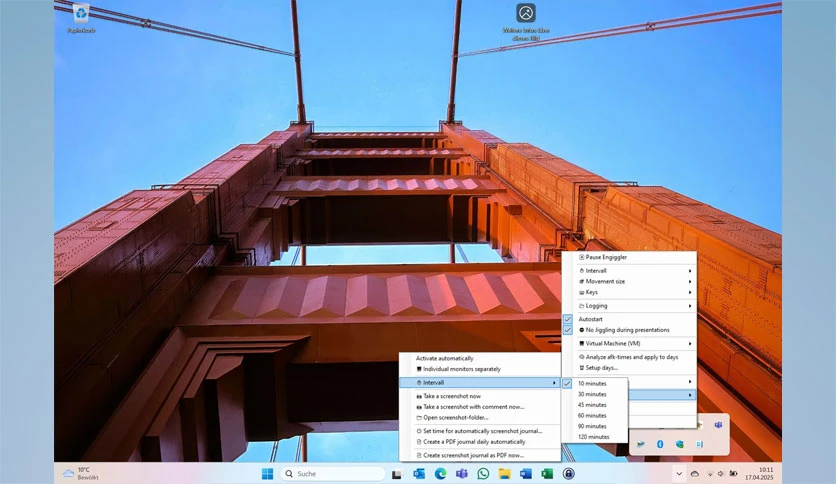Viewport: 836px width, 484px height.
Task: Click Activate automatically in screenshot submenu
Action: click(479, 358)
